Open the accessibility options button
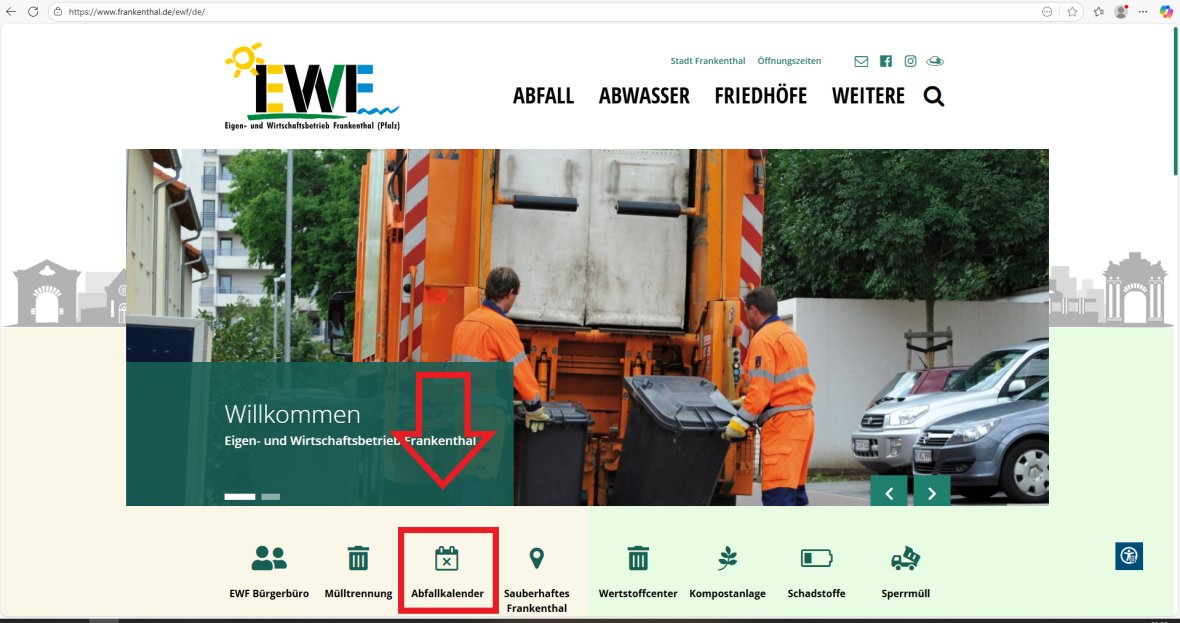Screen dimensions: 1180x623 point(1129,556)
